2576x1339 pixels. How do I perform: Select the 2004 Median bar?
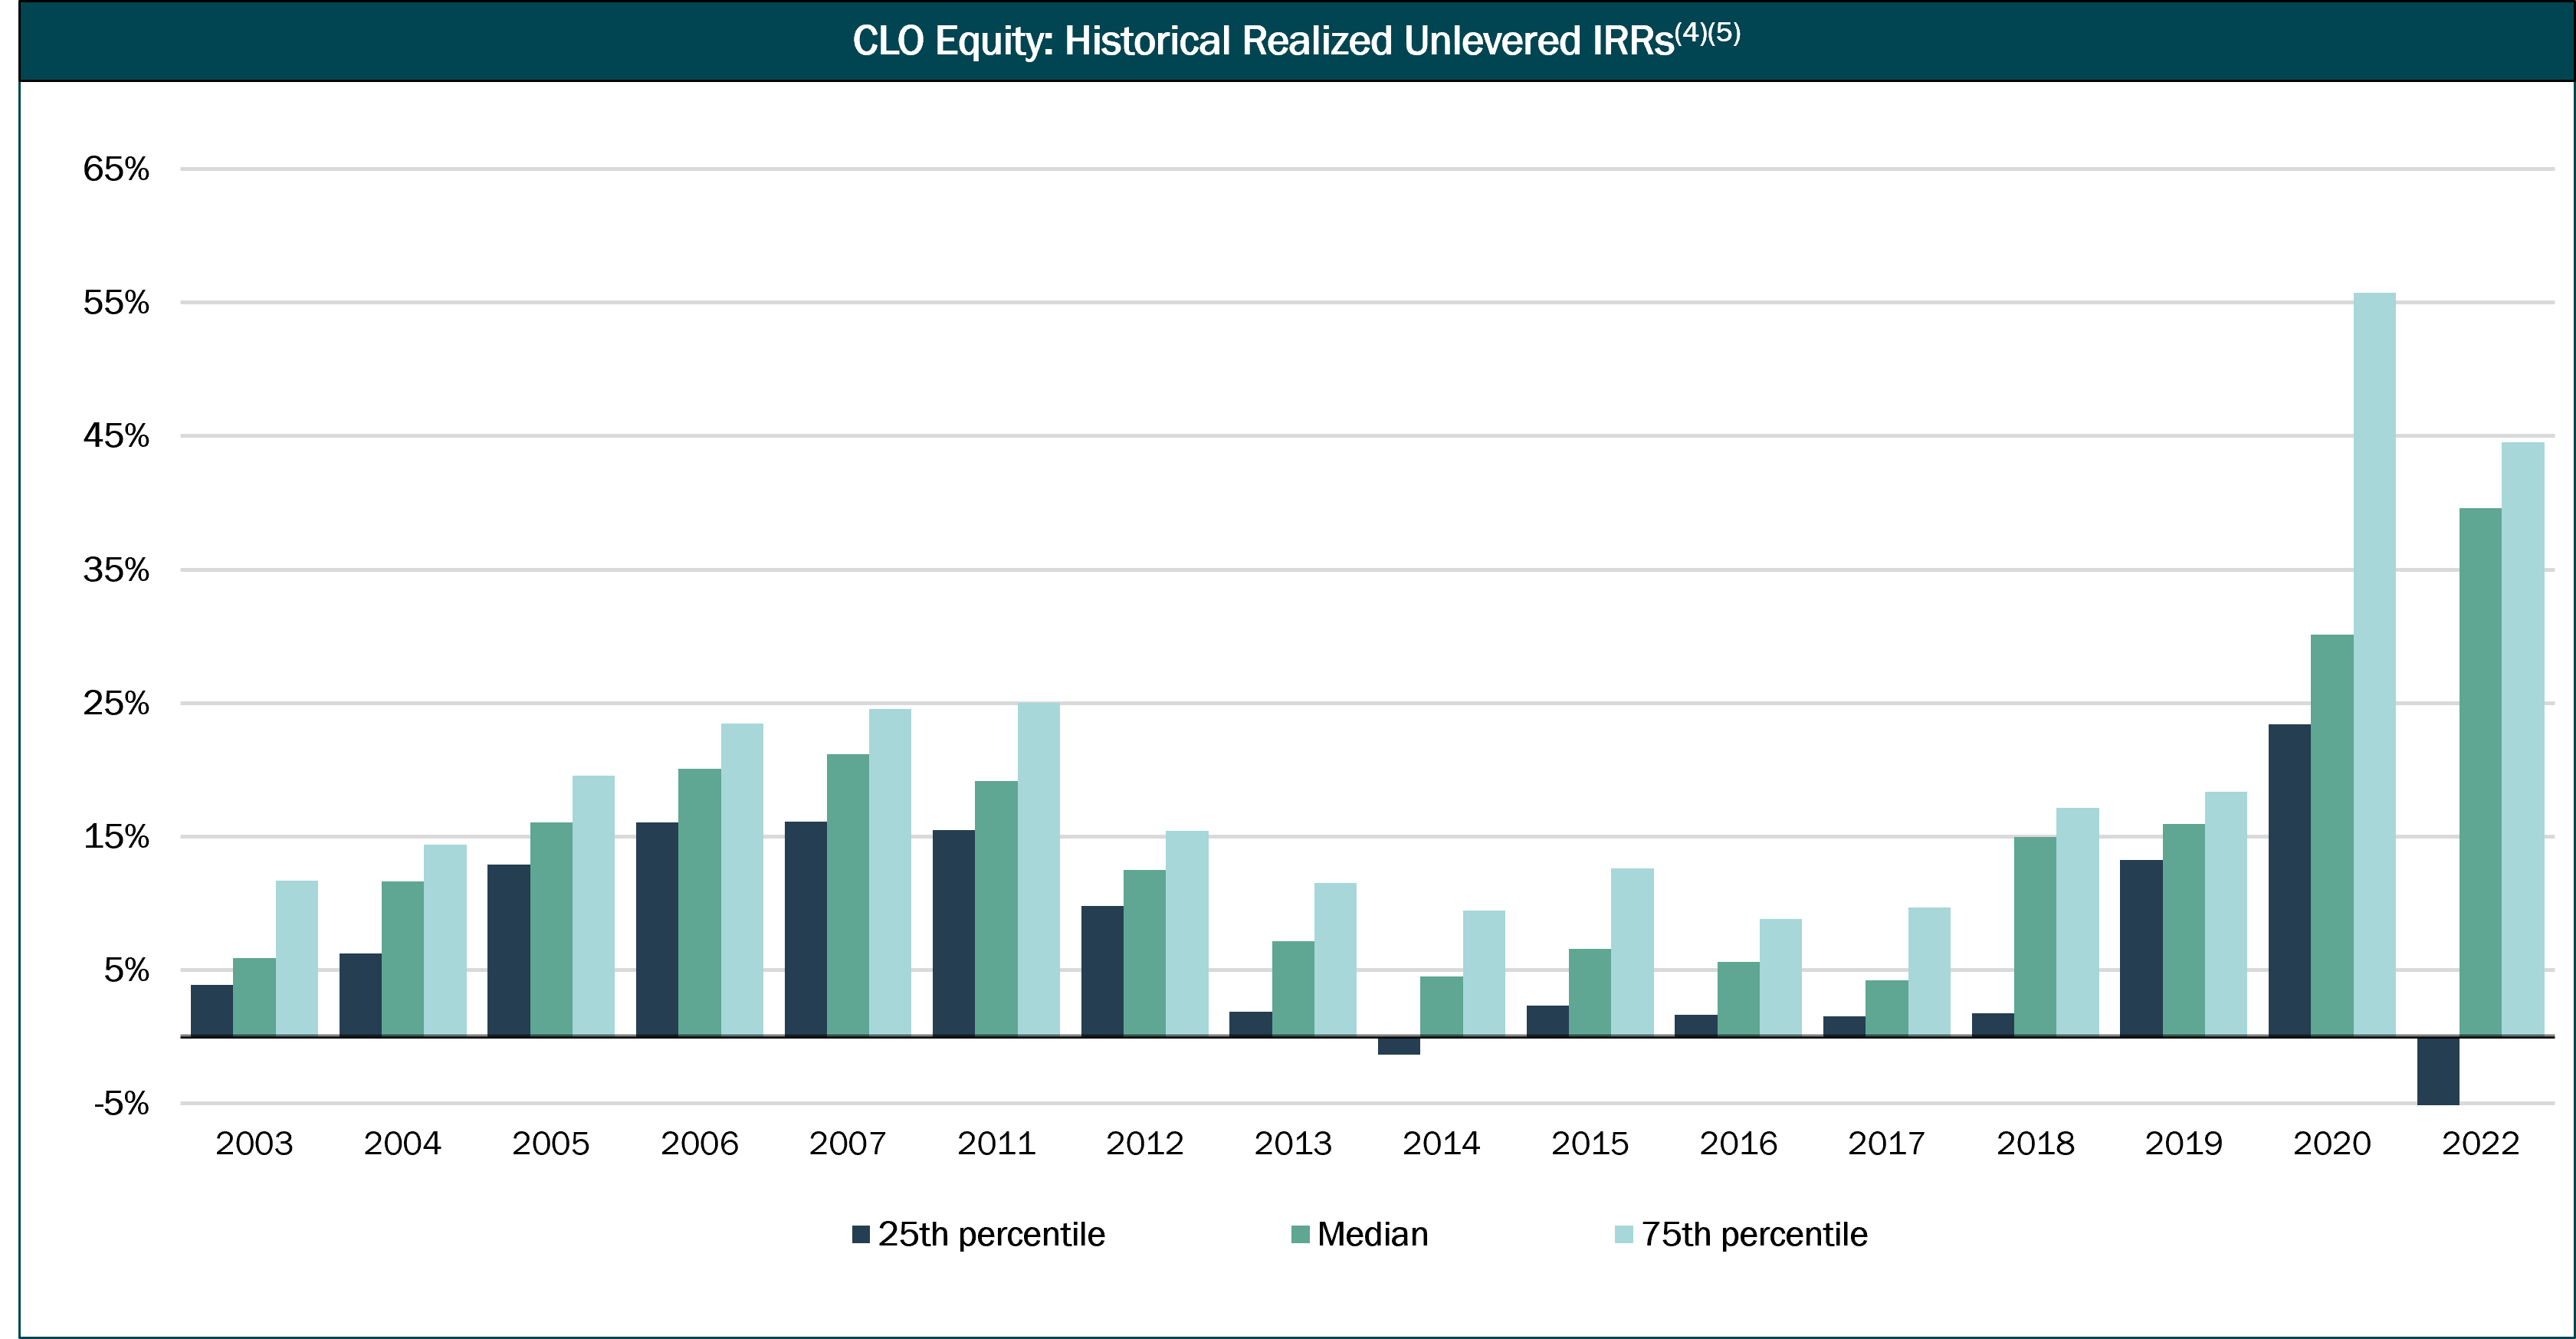pyautogui.click(x=402, y=958)
